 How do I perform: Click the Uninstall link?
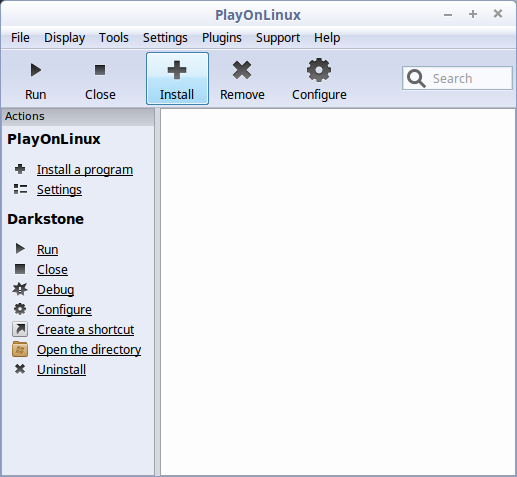pyautogui.click(x=62, y=370)
